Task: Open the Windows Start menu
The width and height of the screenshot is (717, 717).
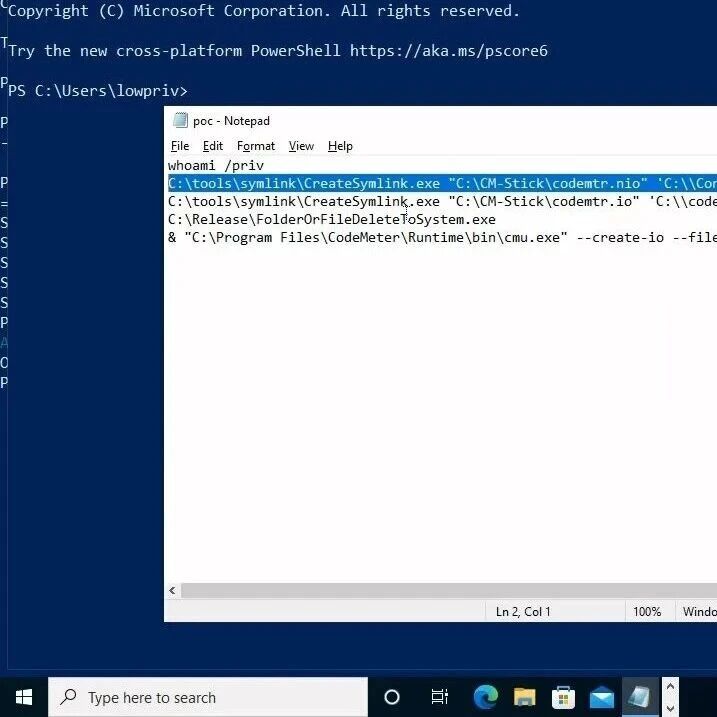Action: 24,697
